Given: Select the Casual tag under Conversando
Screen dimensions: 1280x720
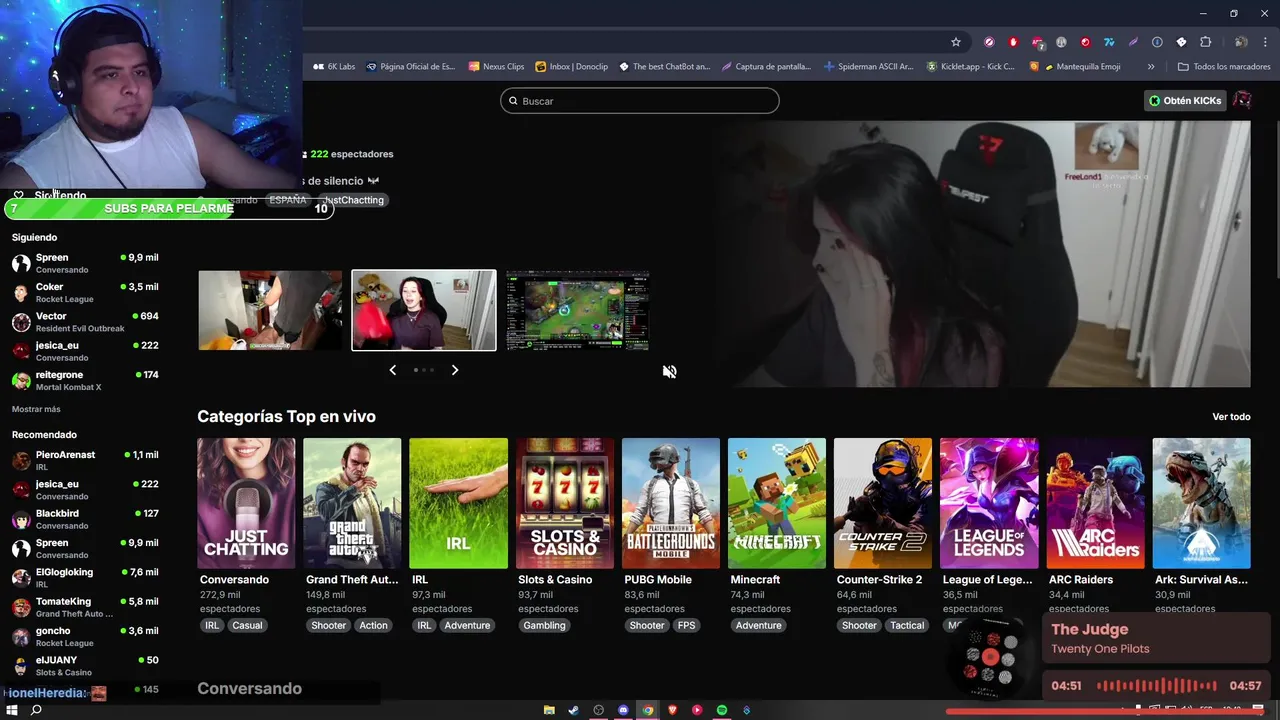Looking at the screenshot, I should click(247, 625).
